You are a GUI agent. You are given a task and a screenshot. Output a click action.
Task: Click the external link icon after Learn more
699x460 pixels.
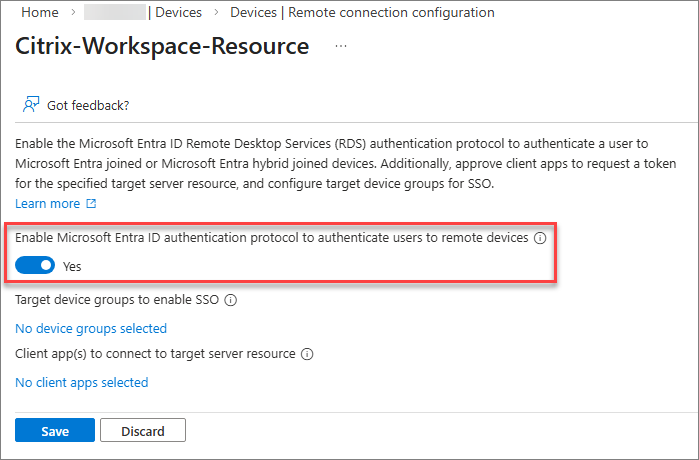click(x=92, y=204)
